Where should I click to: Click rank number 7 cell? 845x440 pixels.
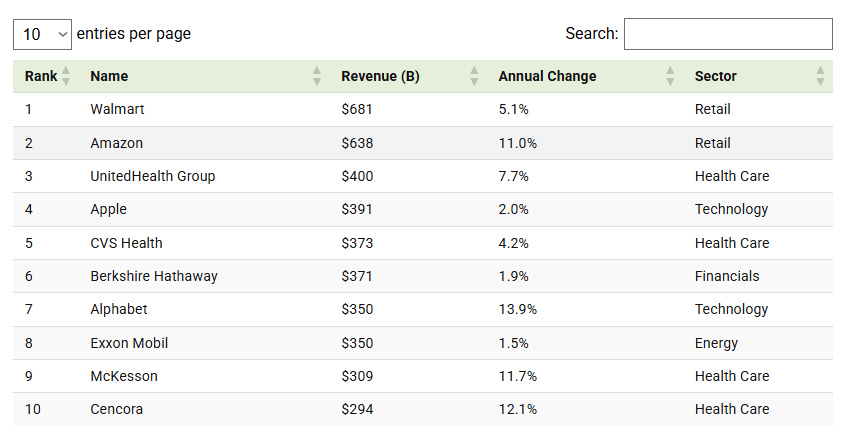tap(29, 310)
